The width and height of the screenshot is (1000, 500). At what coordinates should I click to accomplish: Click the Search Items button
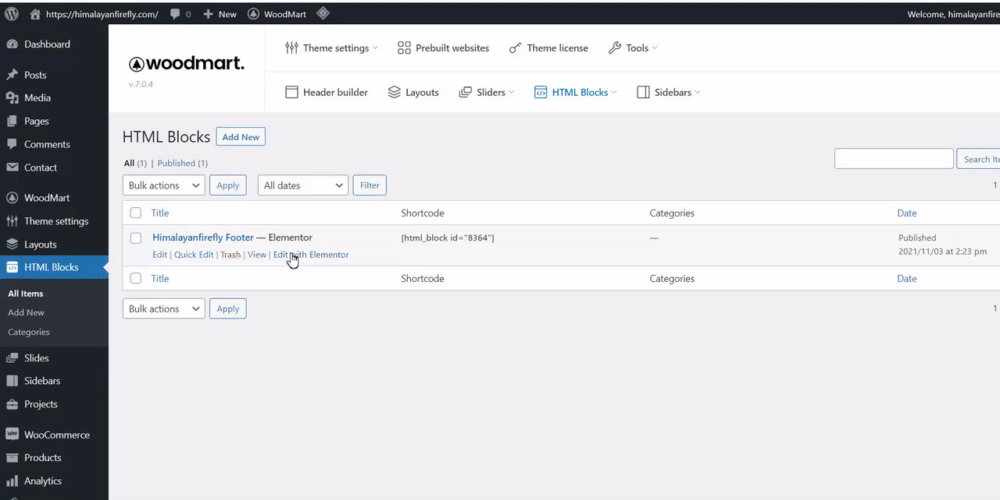979,159
